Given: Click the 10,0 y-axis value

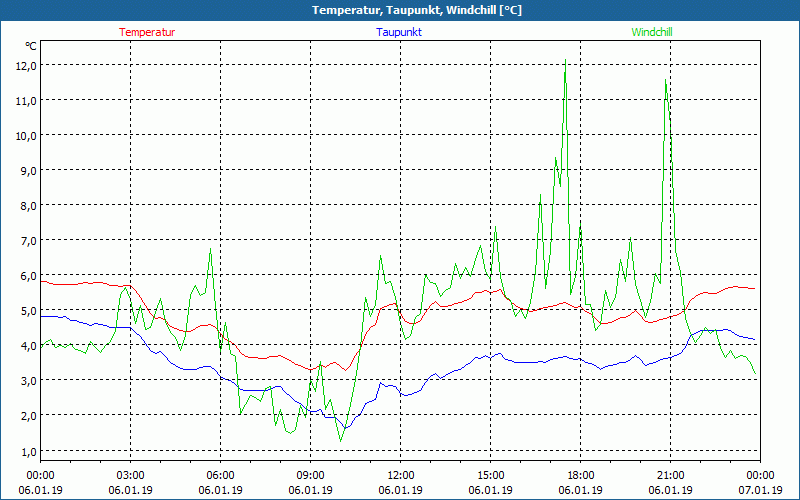Looking at the screenshot, I should pos(27,136).
